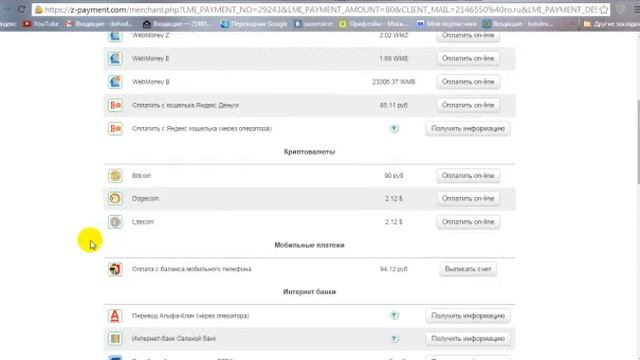
Task: Click the secure padlock icon in address bar
Action: 38,9
